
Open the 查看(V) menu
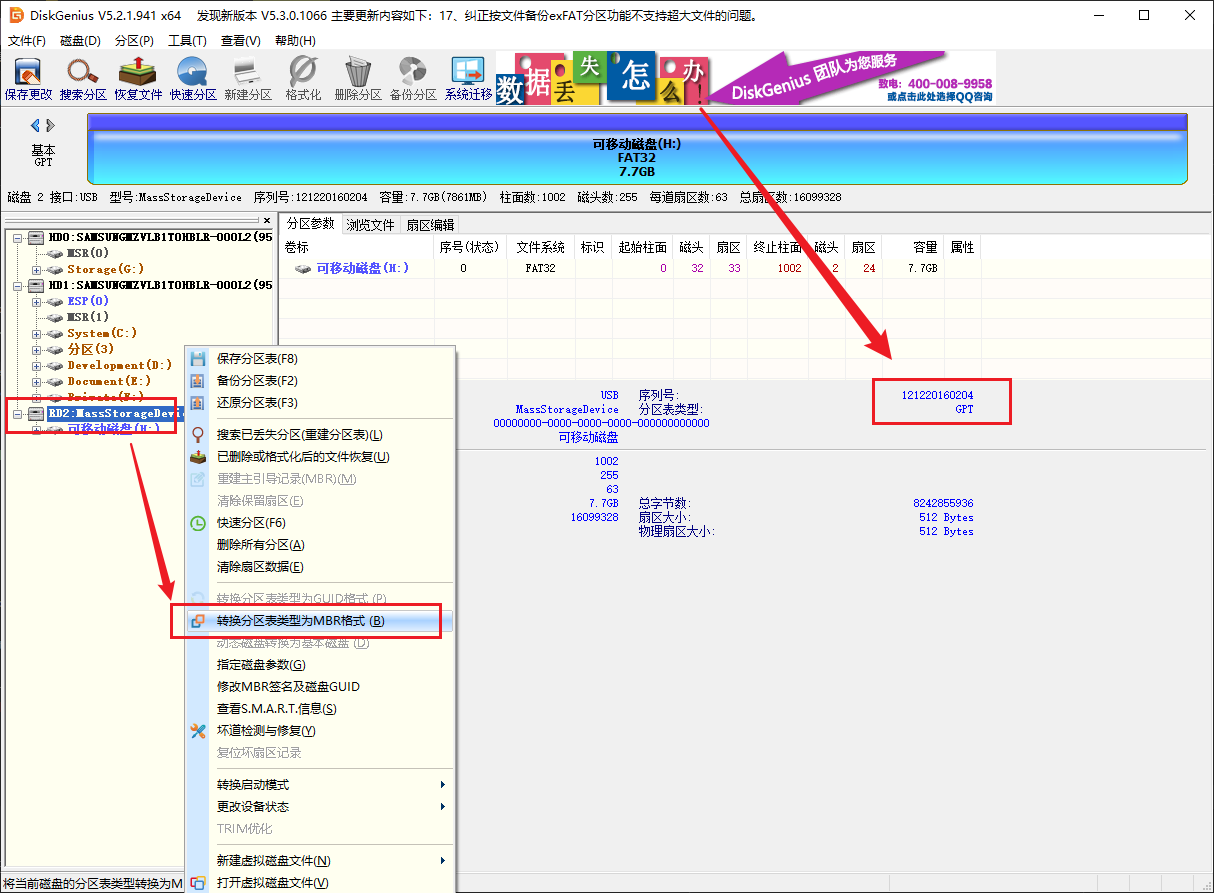click(x=241, y=40)
